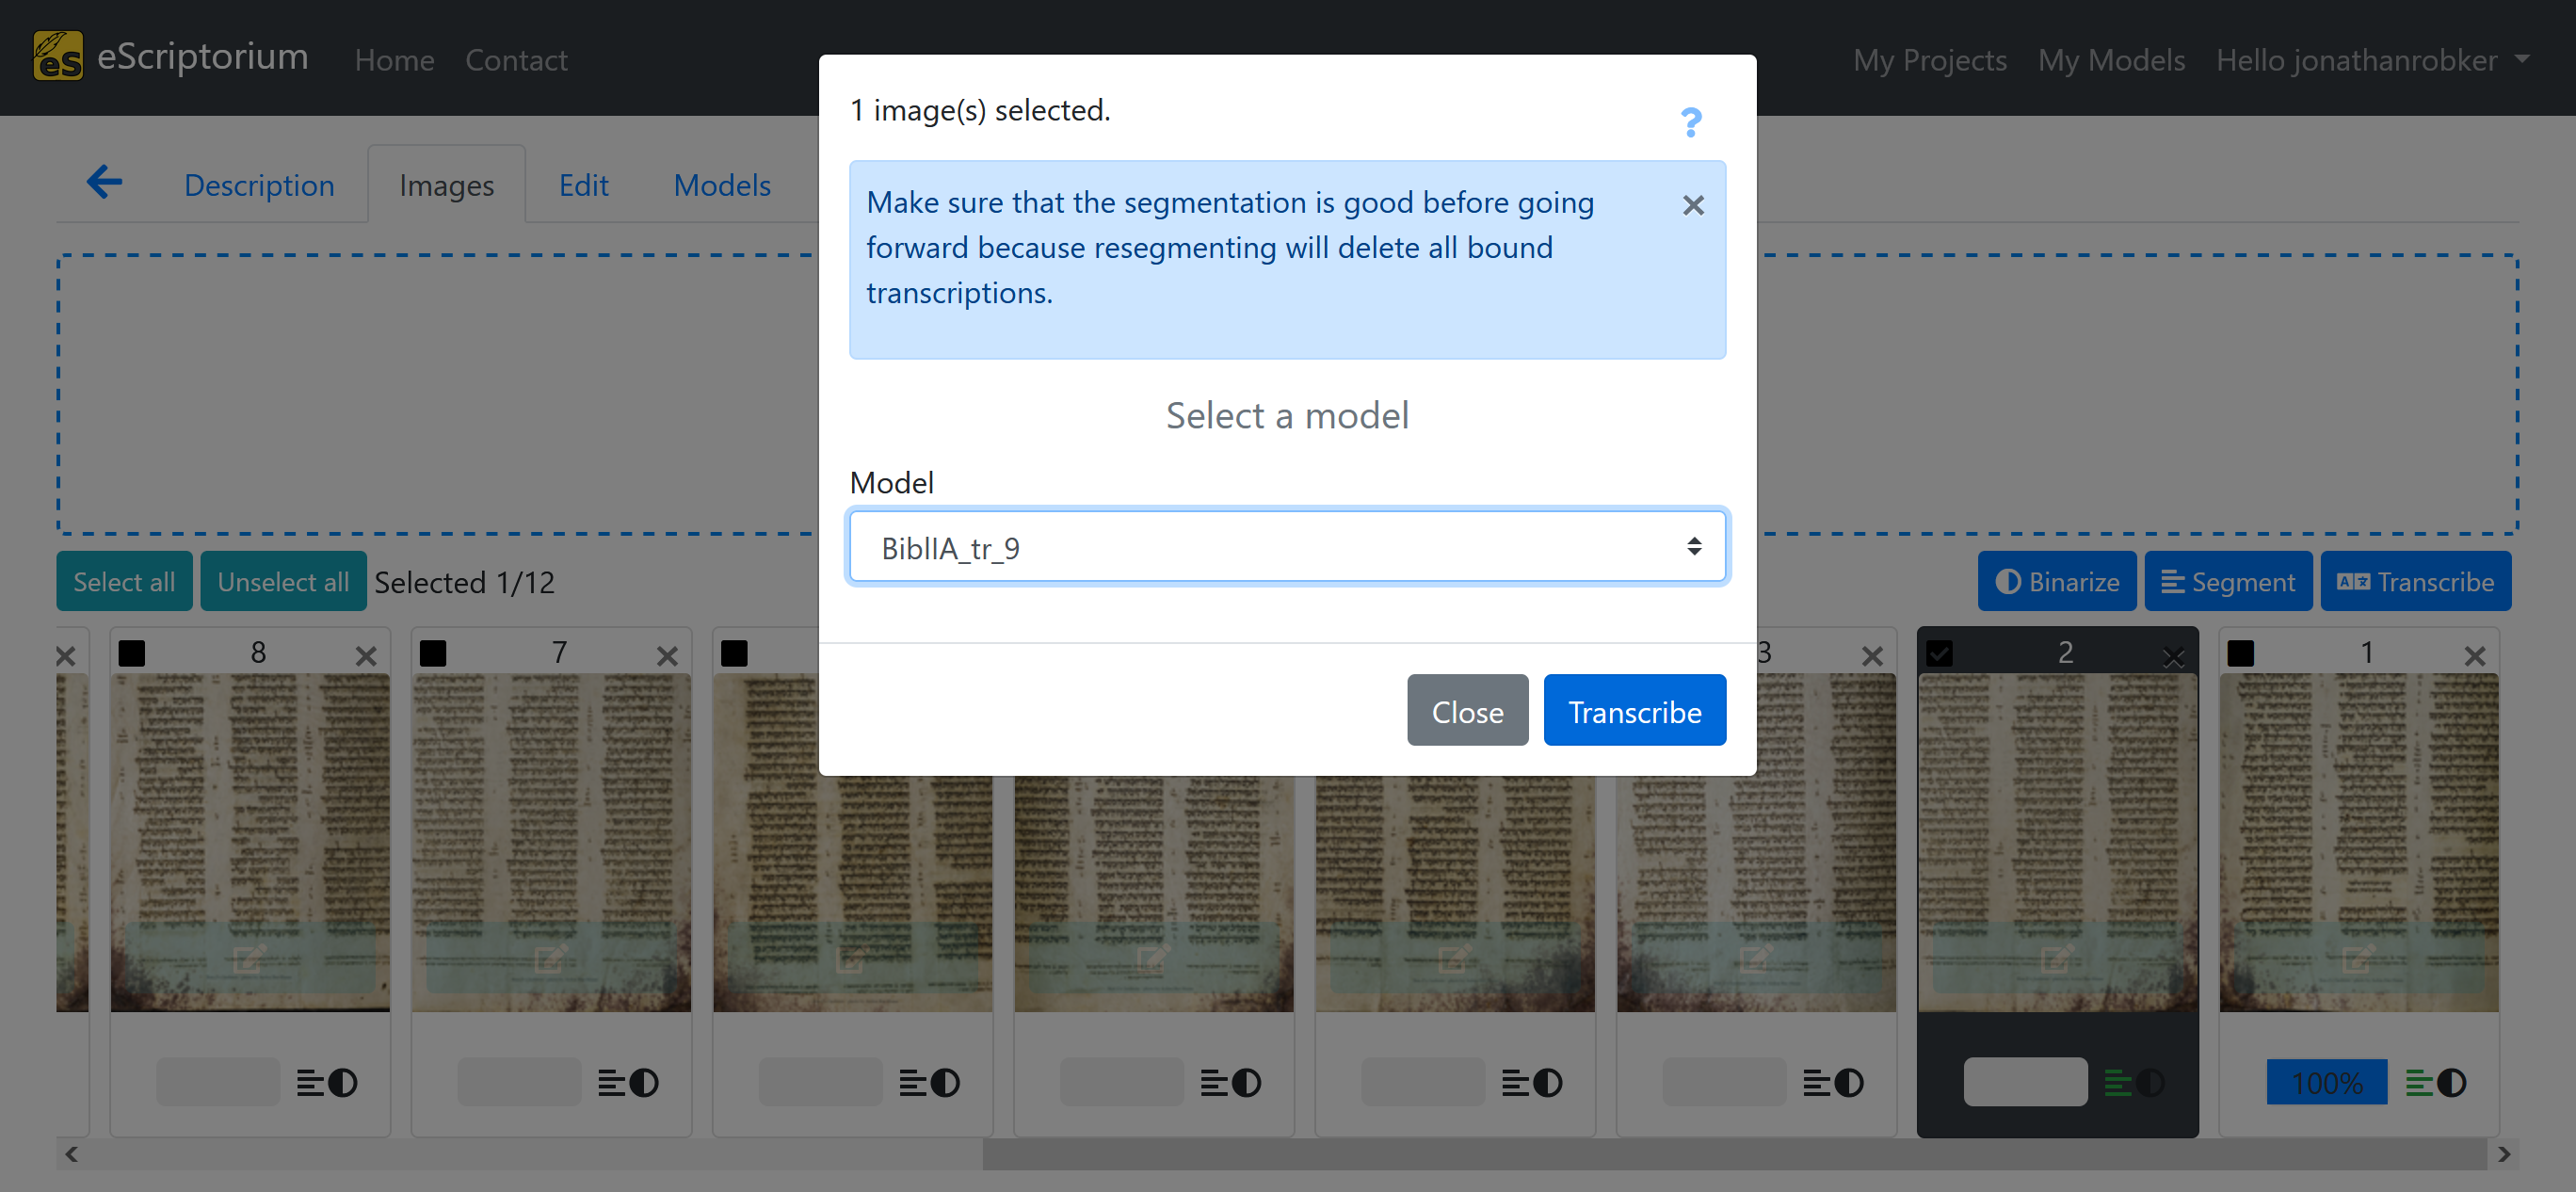
Task: Open the Models tab
Action: [721, 185]
